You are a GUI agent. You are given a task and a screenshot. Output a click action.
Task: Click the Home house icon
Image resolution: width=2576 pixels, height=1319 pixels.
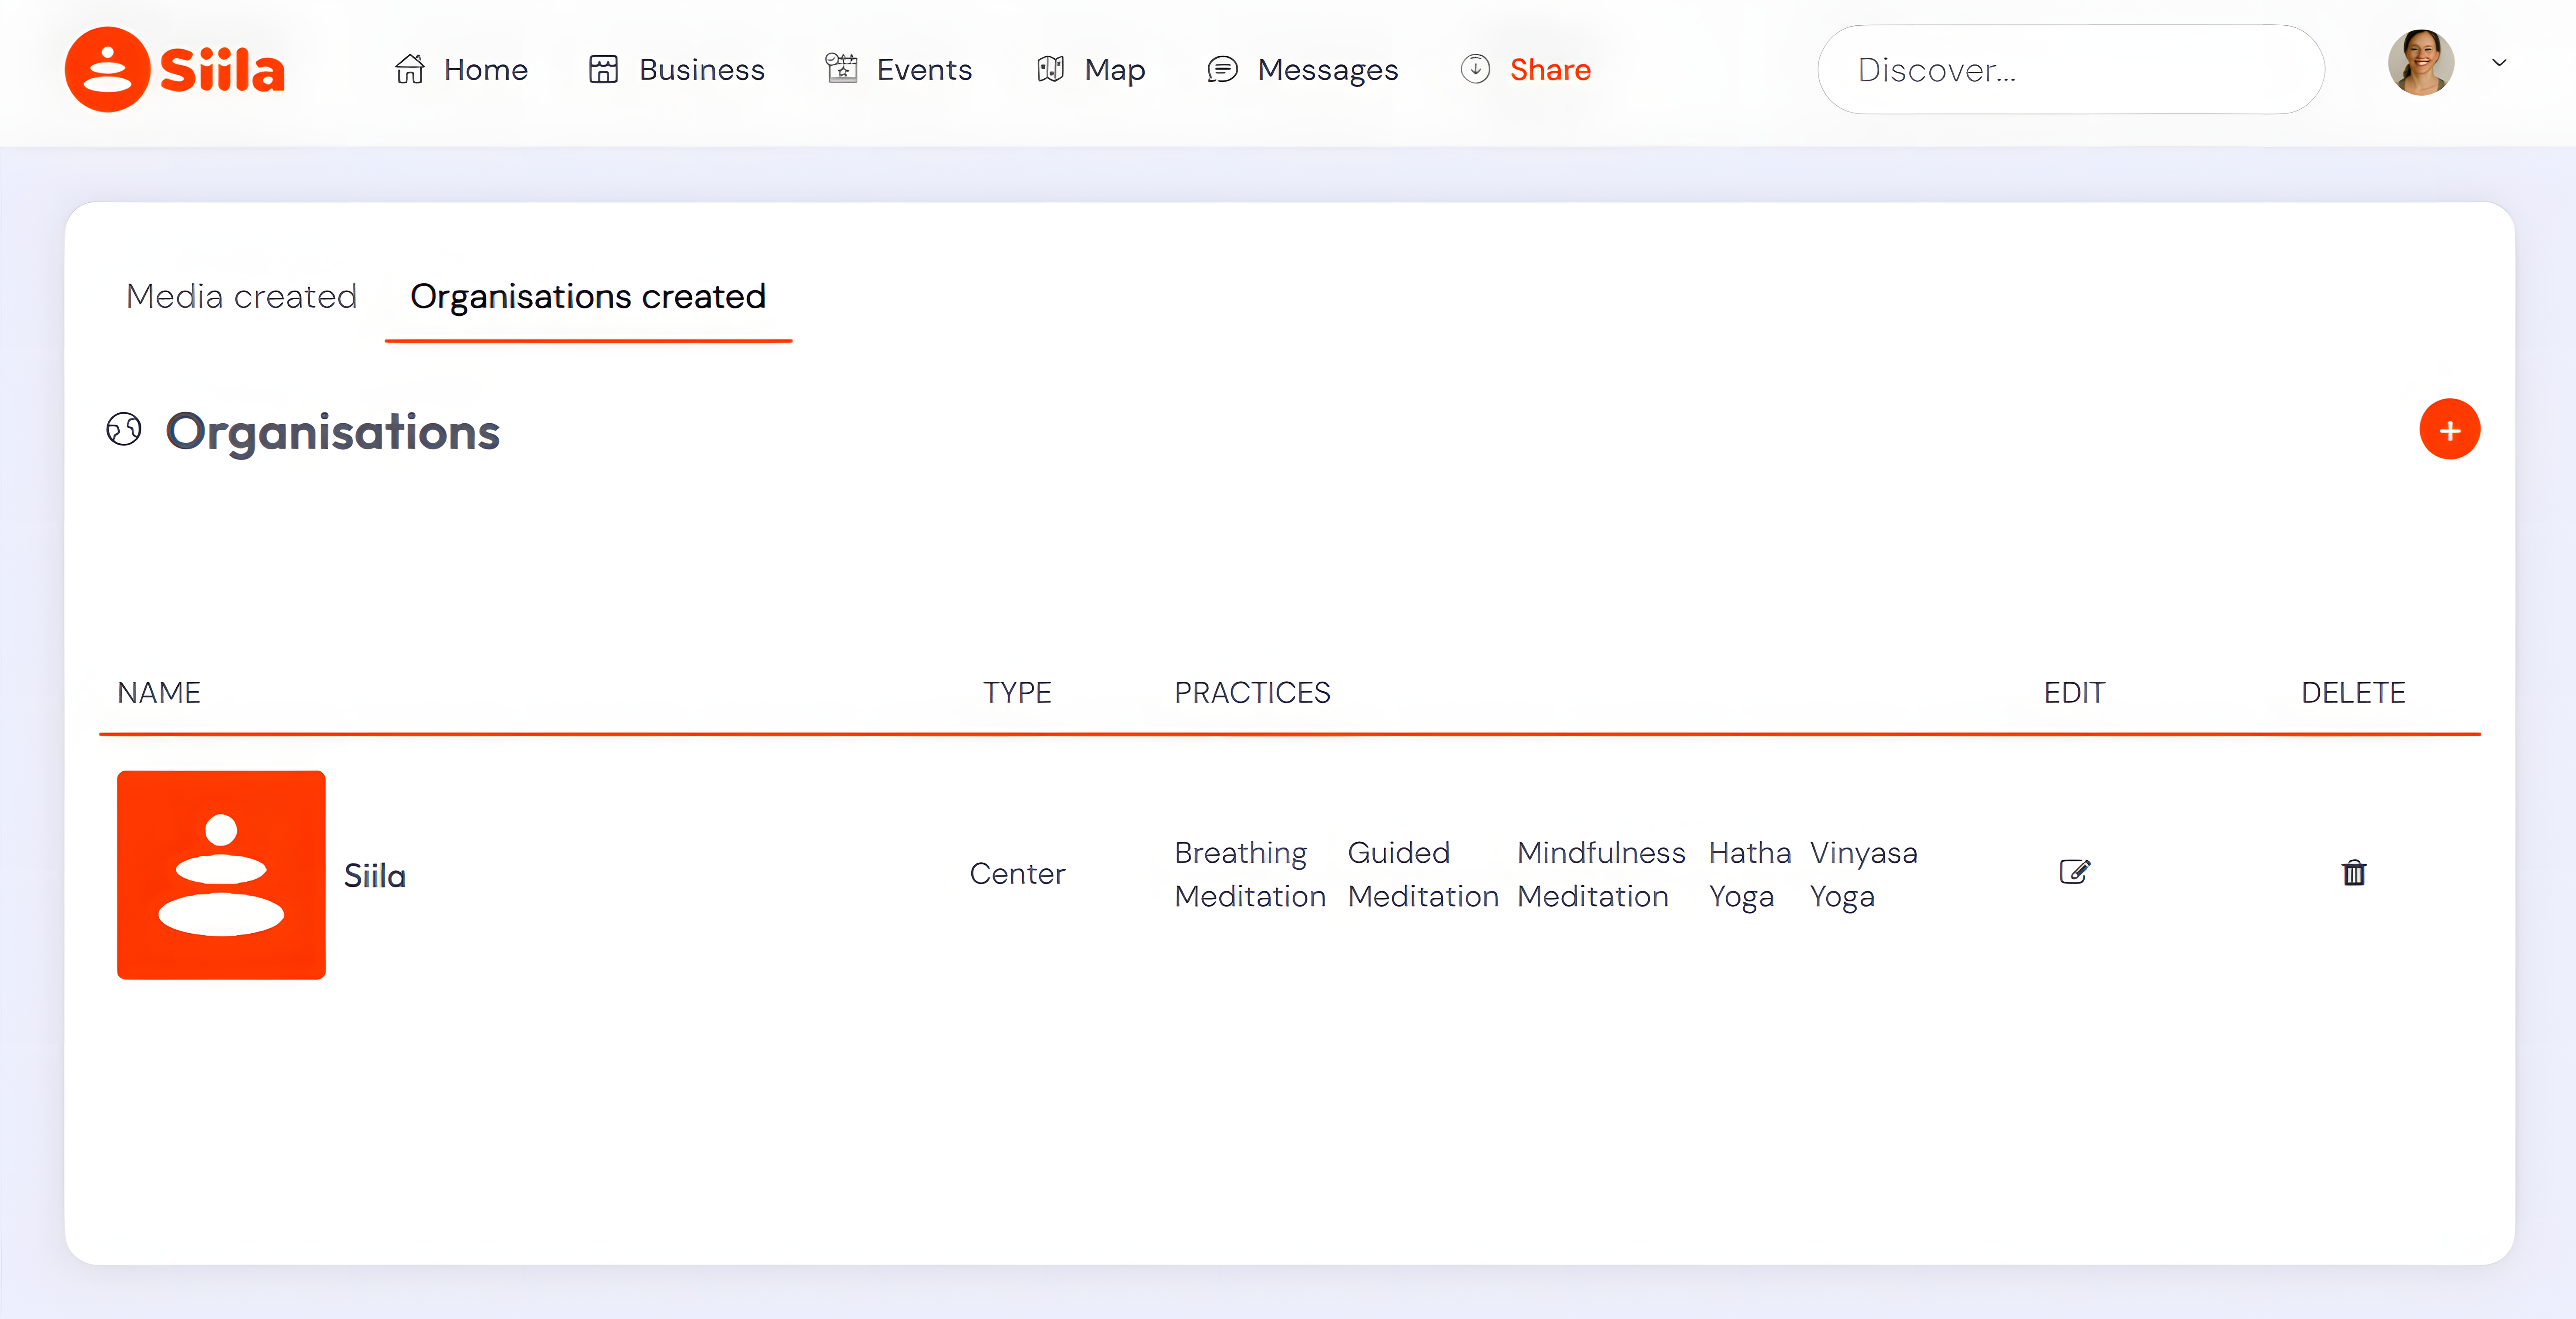(410, 69)
